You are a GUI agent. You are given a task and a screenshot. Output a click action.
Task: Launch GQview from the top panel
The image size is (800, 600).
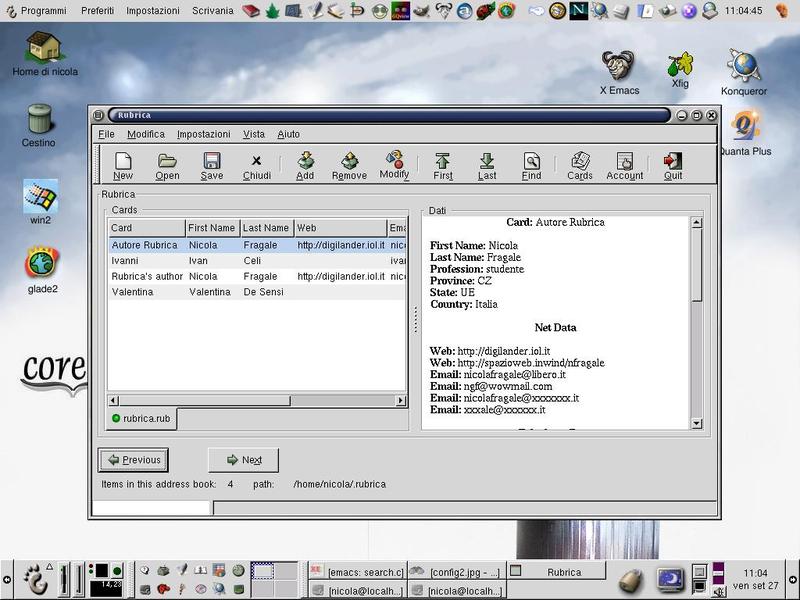(401, 11)
